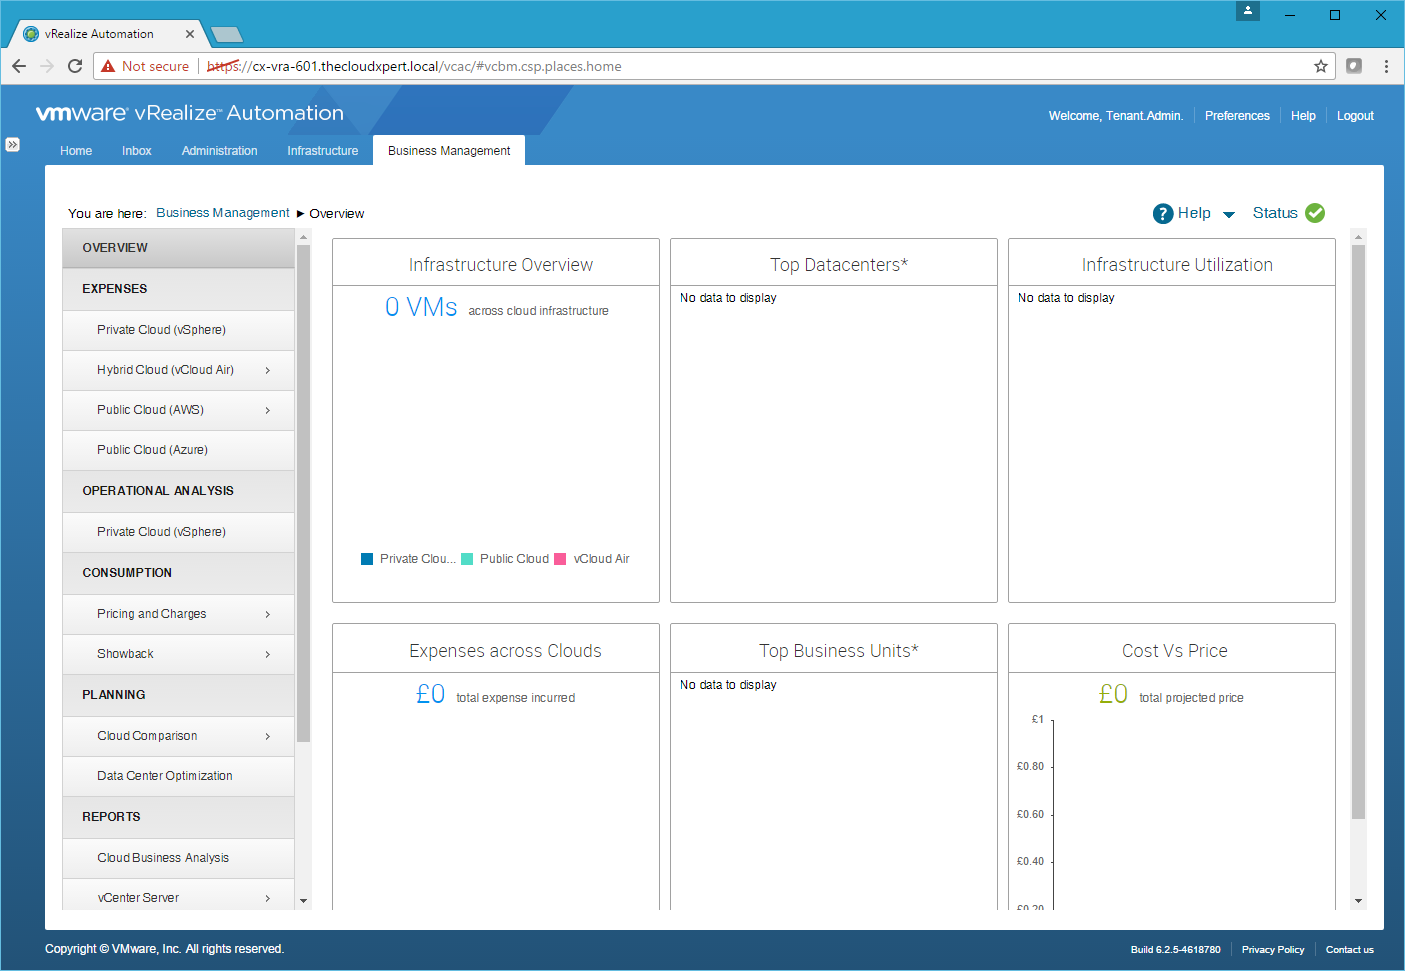The width and height of the screenshot is (1405, 971).
Task: Click the blue Help question mark icon
Action: (1163, 214)
